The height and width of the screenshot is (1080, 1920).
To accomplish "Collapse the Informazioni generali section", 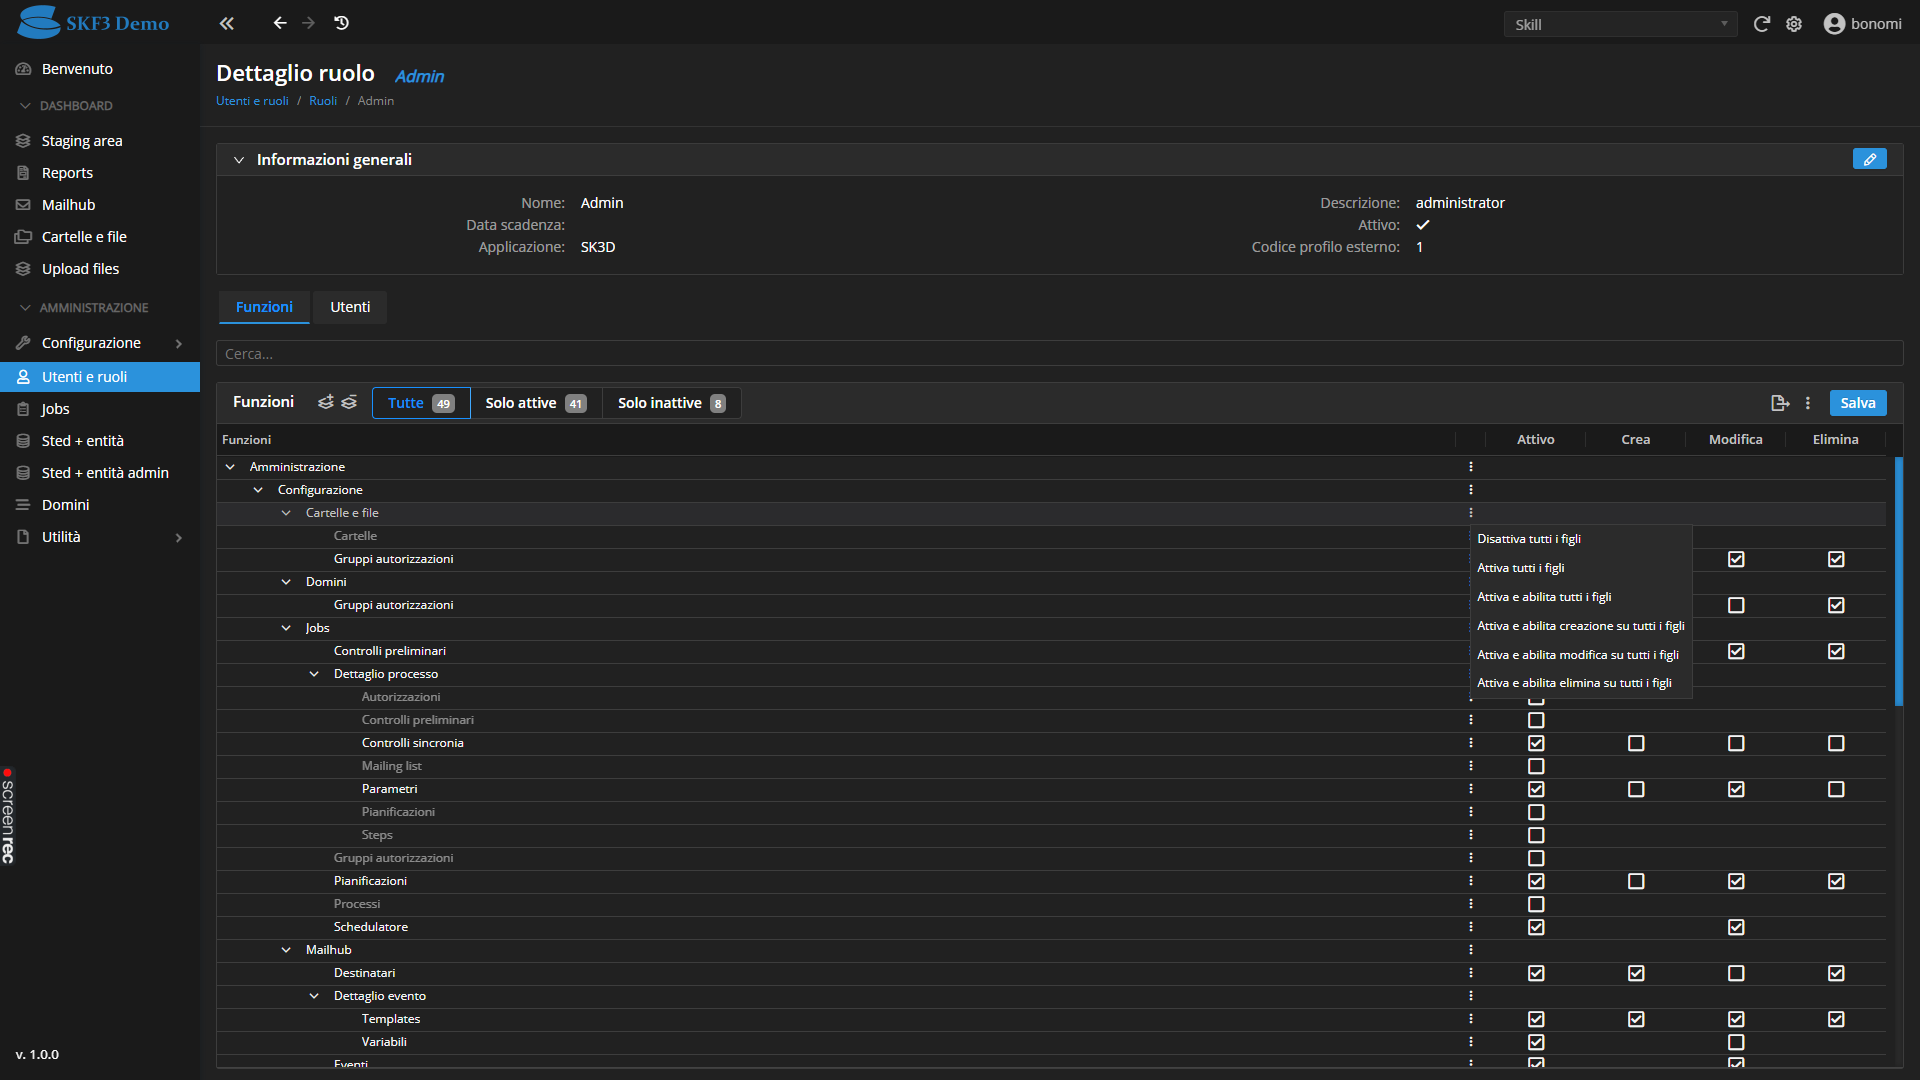I will pyautogui.click(x=239, y=160).
